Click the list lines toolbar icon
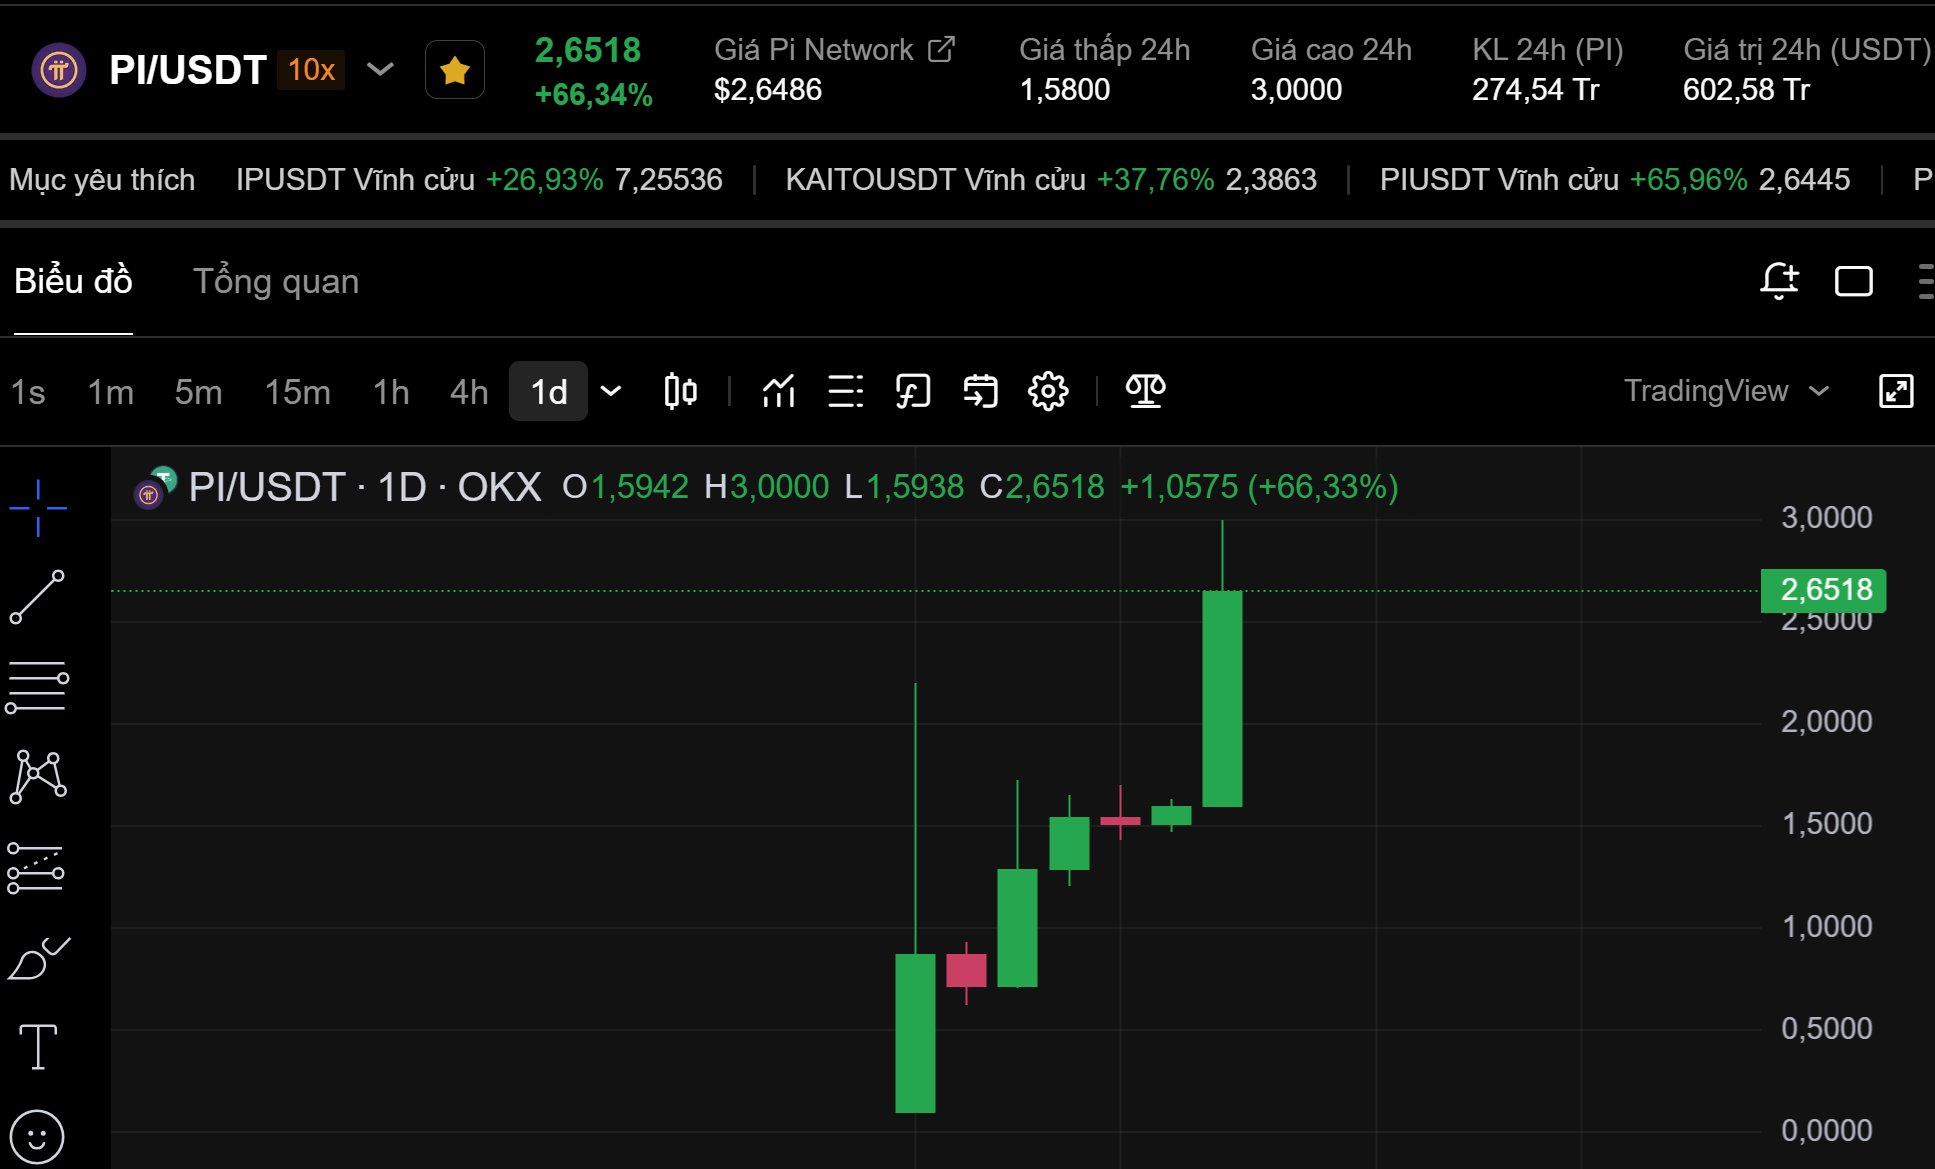This screenshot has width=1935, height=1169. click(846, 391)
